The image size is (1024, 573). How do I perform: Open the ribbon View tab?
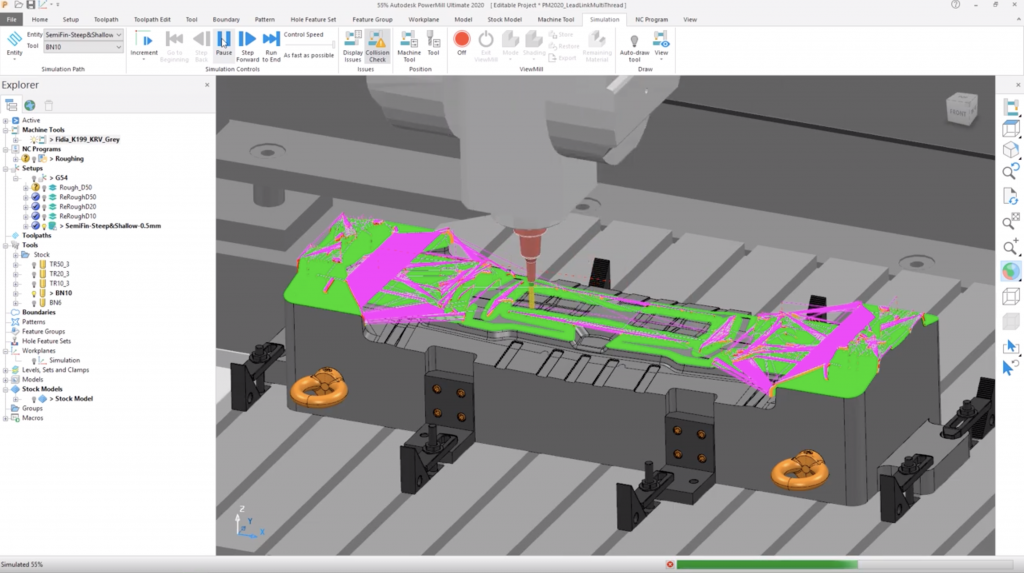point(690,20)
